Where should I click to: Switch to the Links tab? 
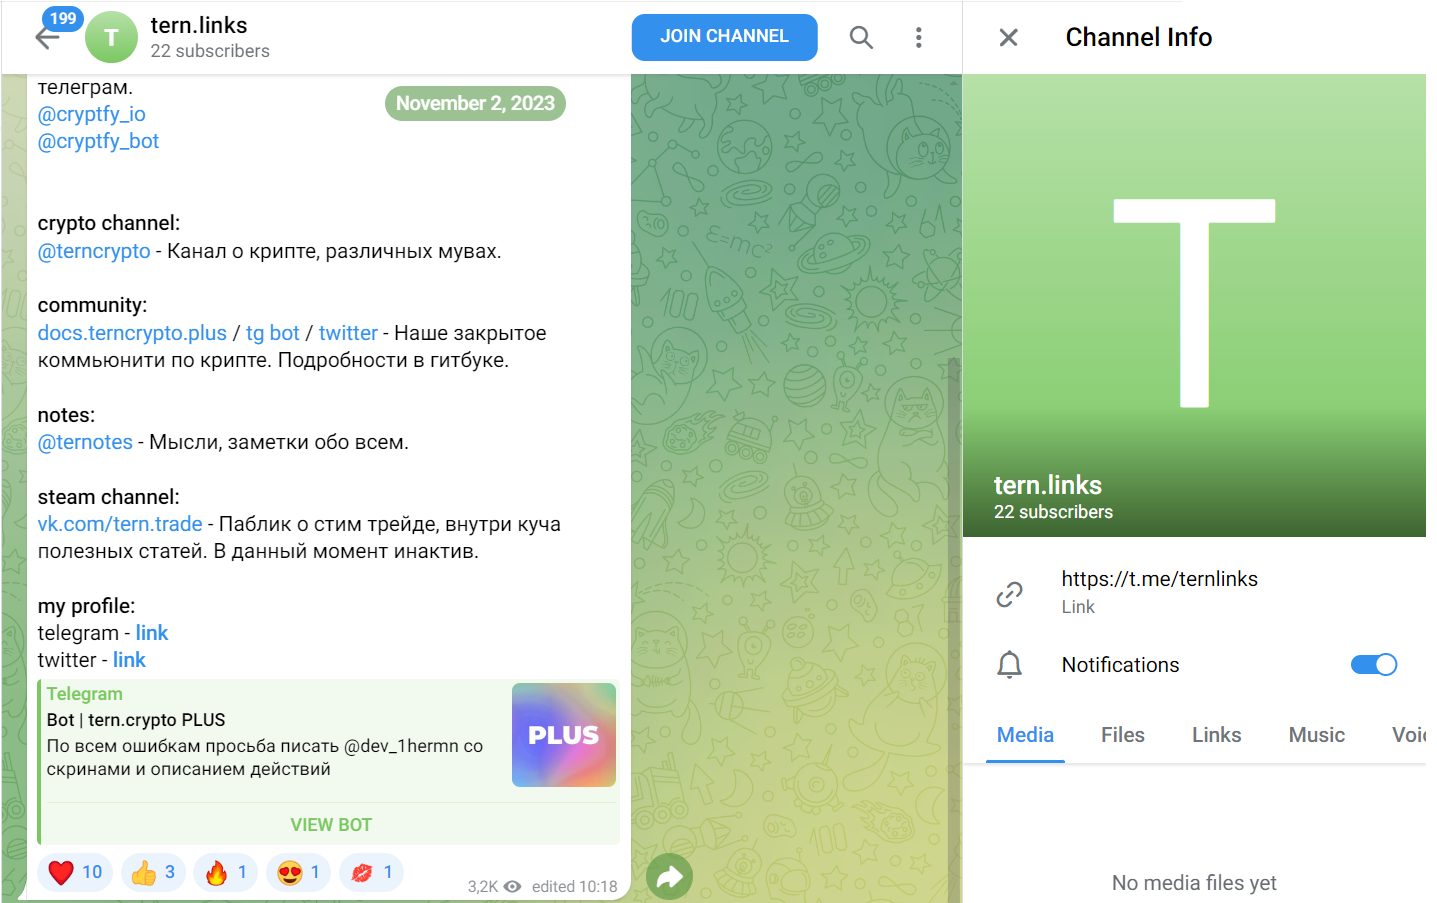click(1216, 735)
